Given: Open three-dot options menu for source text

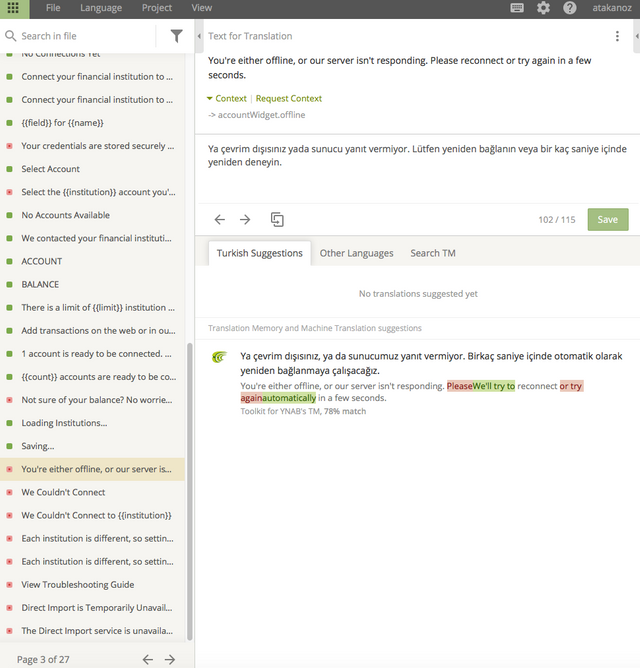Looking at the screenshot, I should point(617,36).
